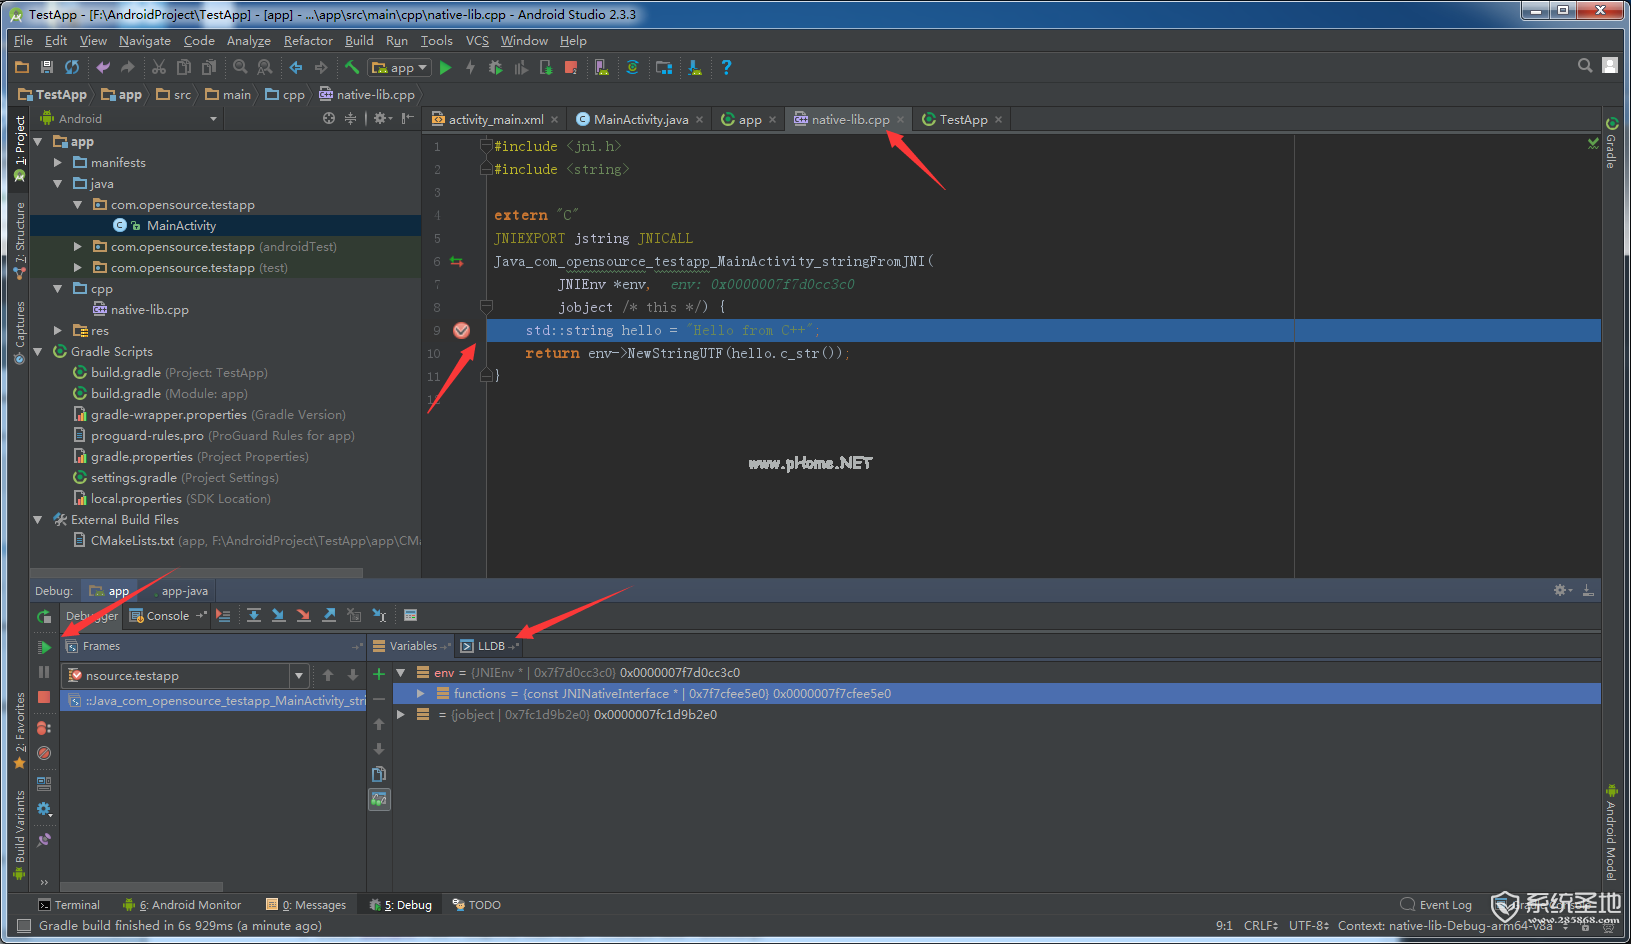The image size is (1631, 944).
Task: Select native-lib.cpp in project tree
Action: point(149,310)
